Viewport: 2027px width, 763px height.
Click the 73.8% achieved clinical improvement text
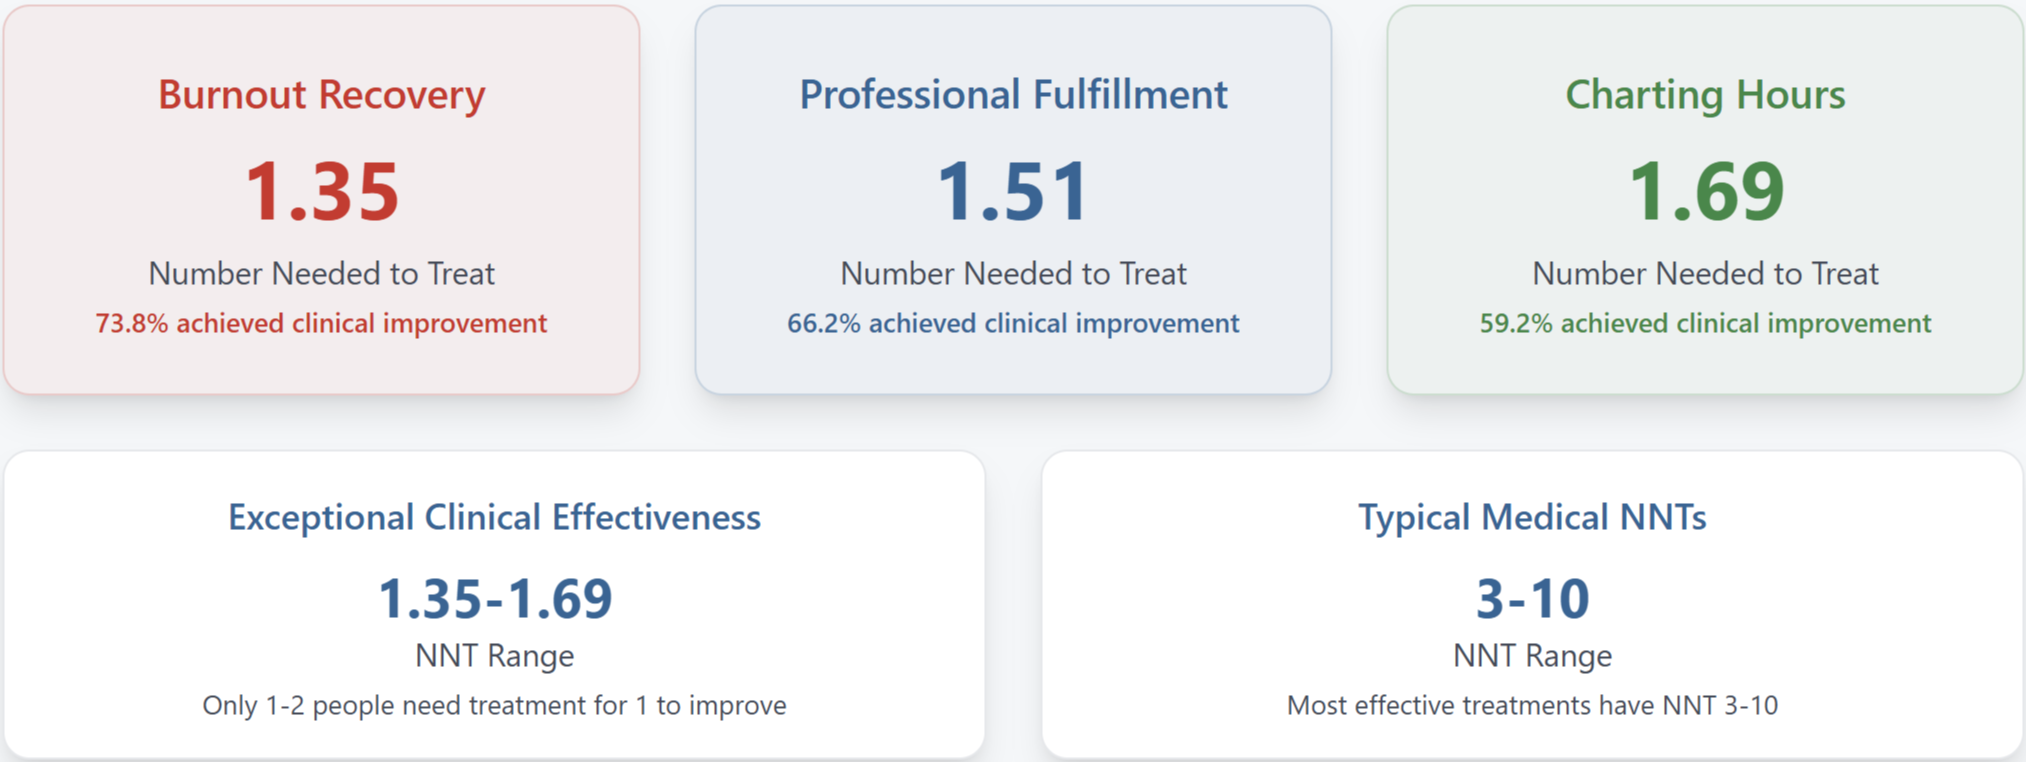321,323
